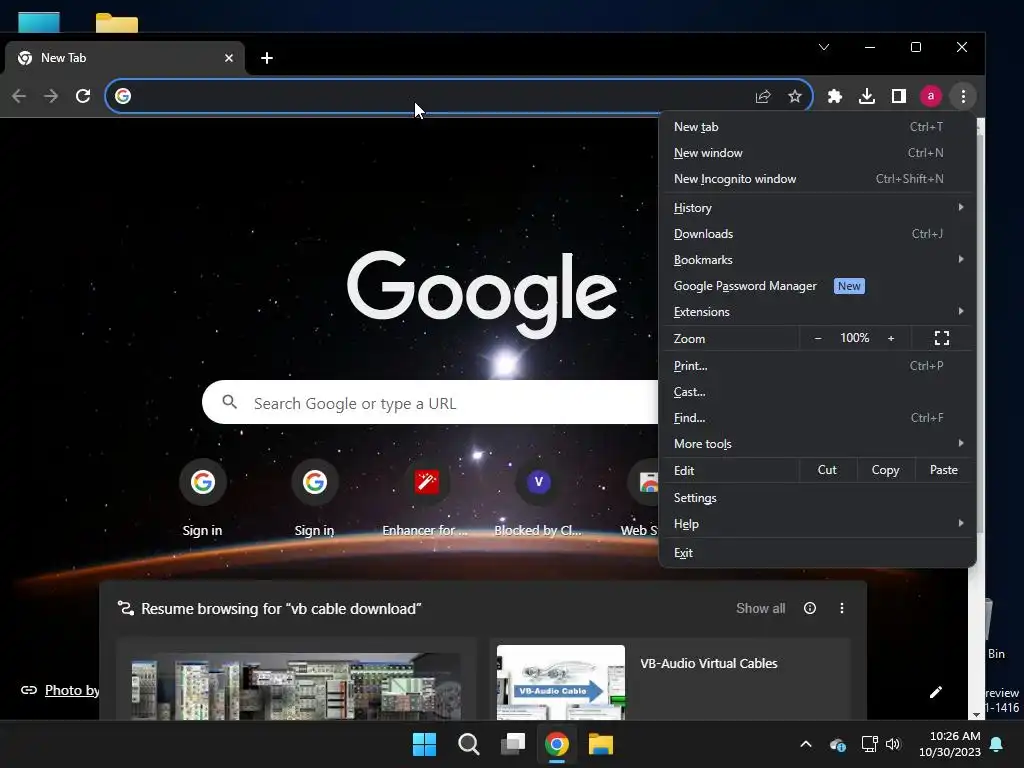Open the tab search chevron
Image resolution: width=1024 pixels, height=768 pixels.
(824, 47)
